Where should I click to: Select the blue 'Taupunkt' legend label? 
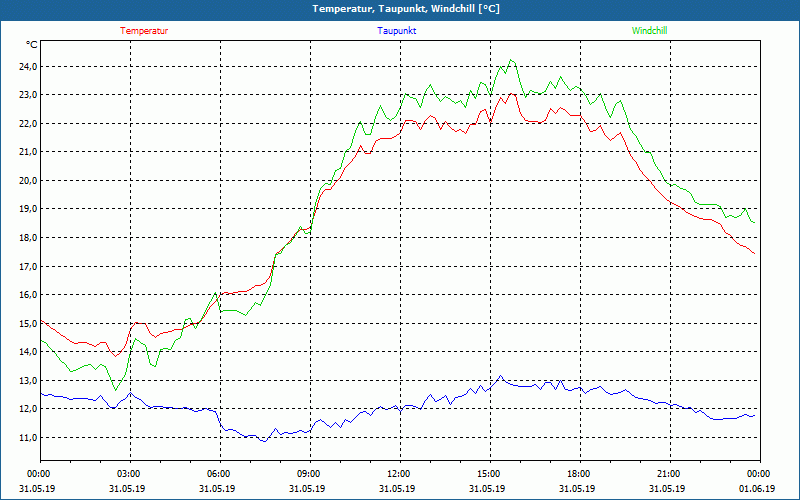[396, 31]
